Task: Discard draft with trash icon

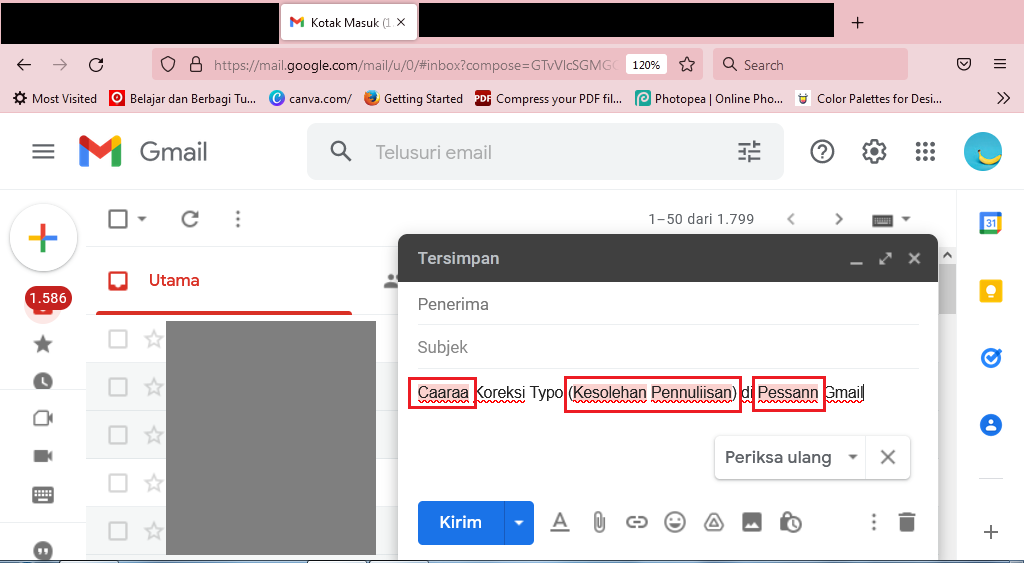Action: pyautogui.click(x=906, y=522)
